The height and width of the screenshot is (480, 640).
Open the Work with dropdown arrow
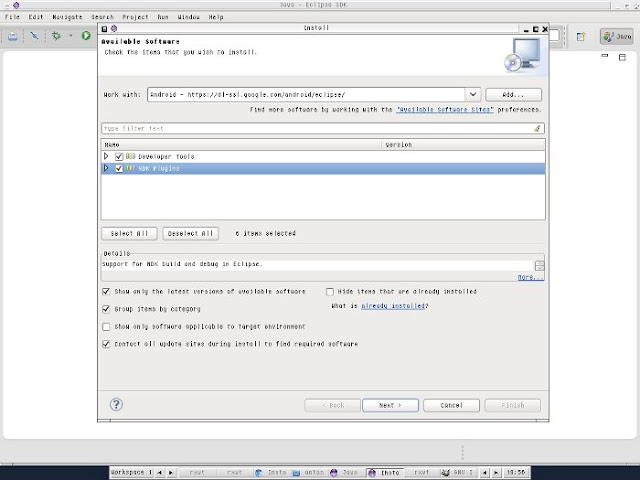point(473,95)
